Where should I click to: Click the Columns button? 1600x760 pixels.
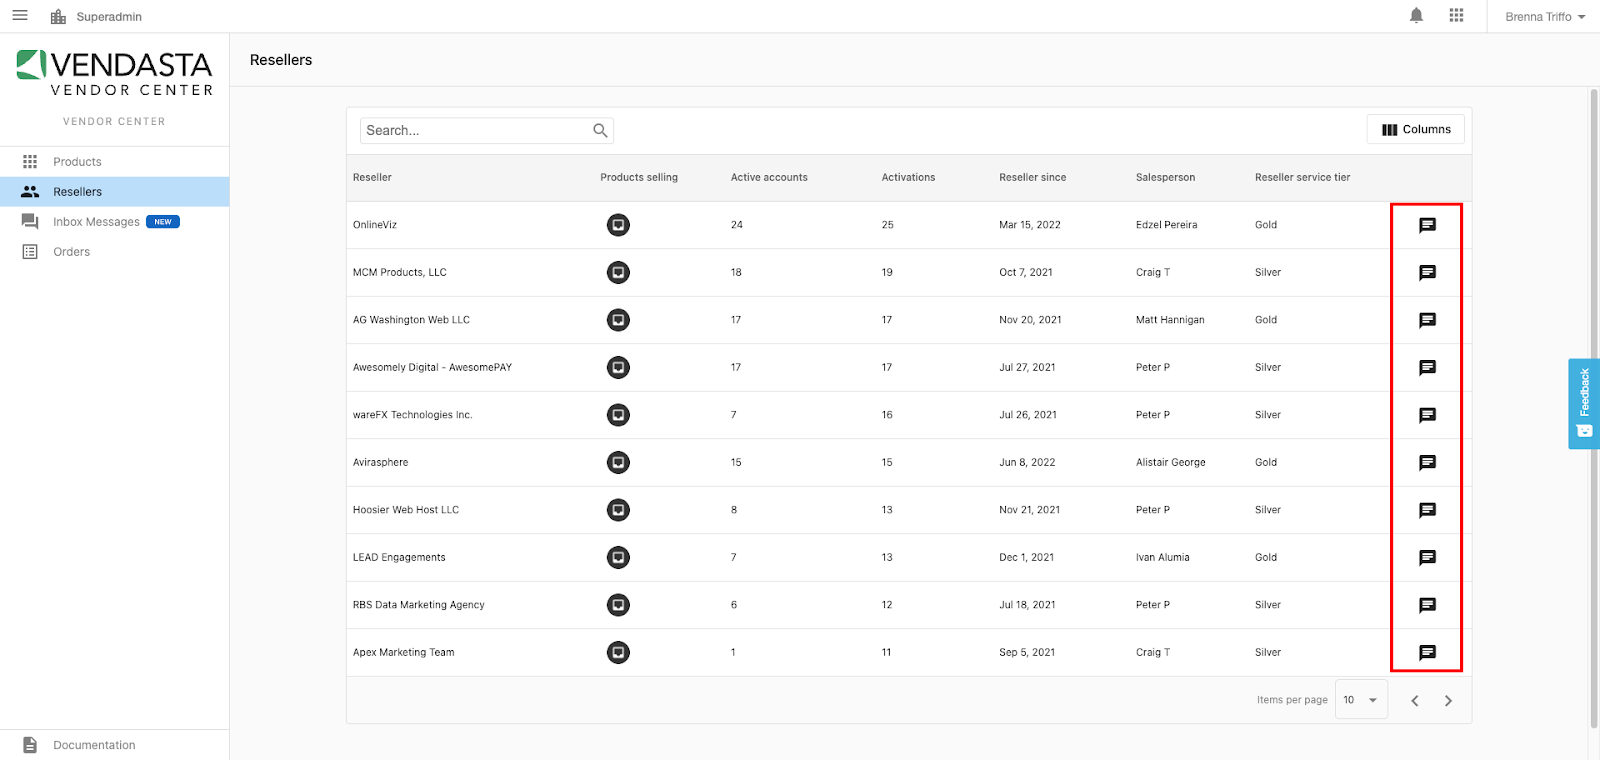(x=1416, y=129)
